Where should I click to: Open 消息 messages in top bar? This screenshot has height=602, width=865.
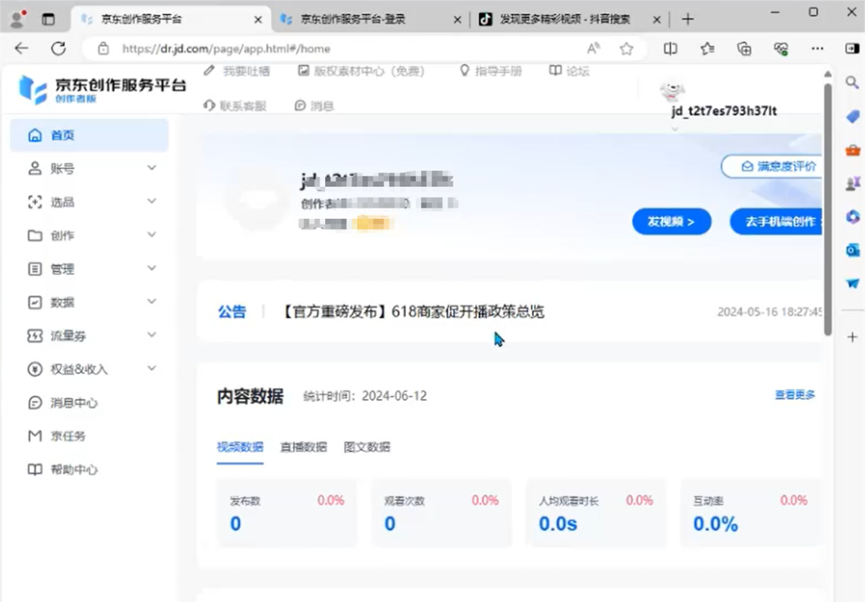tap(314, 105)
